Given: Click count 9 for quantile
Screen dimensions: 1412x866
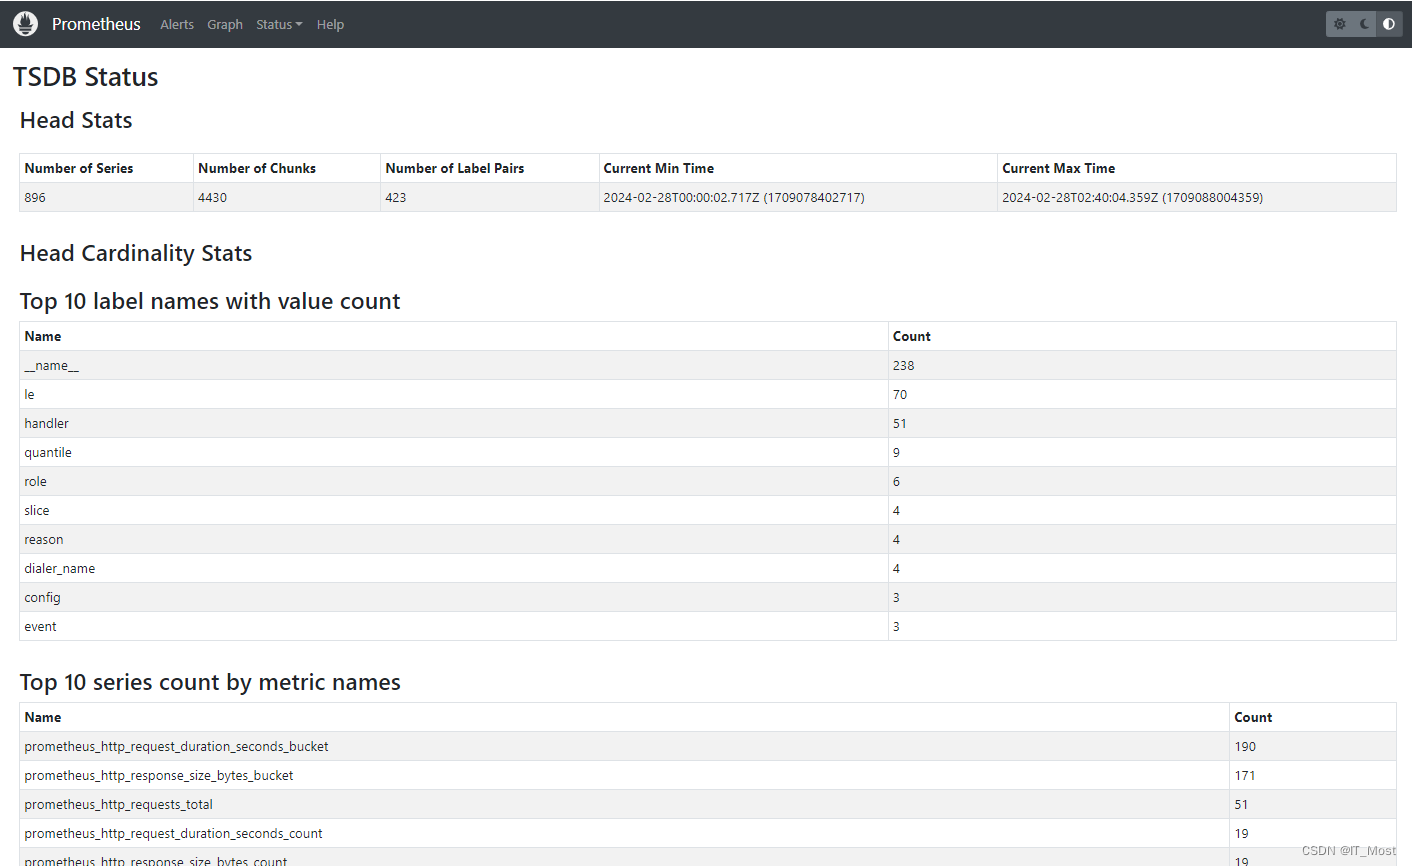Looking at the screenshot, I should click(x=896, y=452).
